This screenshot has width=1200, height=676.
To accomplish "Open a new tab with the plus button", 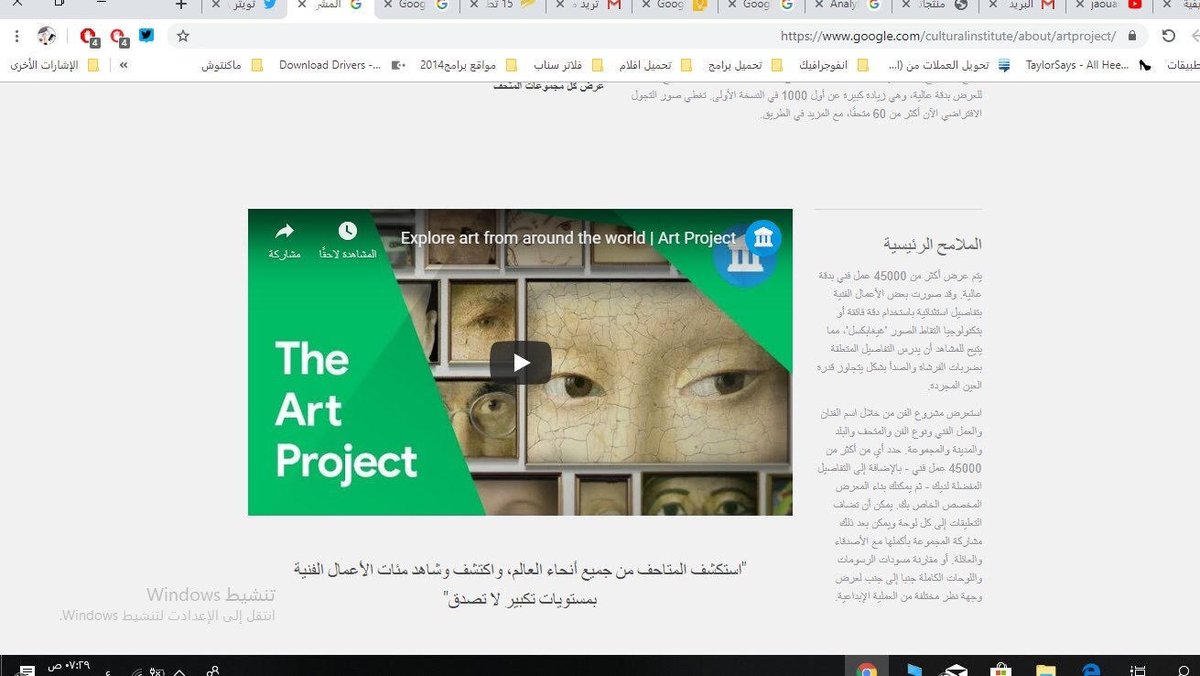I will coord(181,5).
